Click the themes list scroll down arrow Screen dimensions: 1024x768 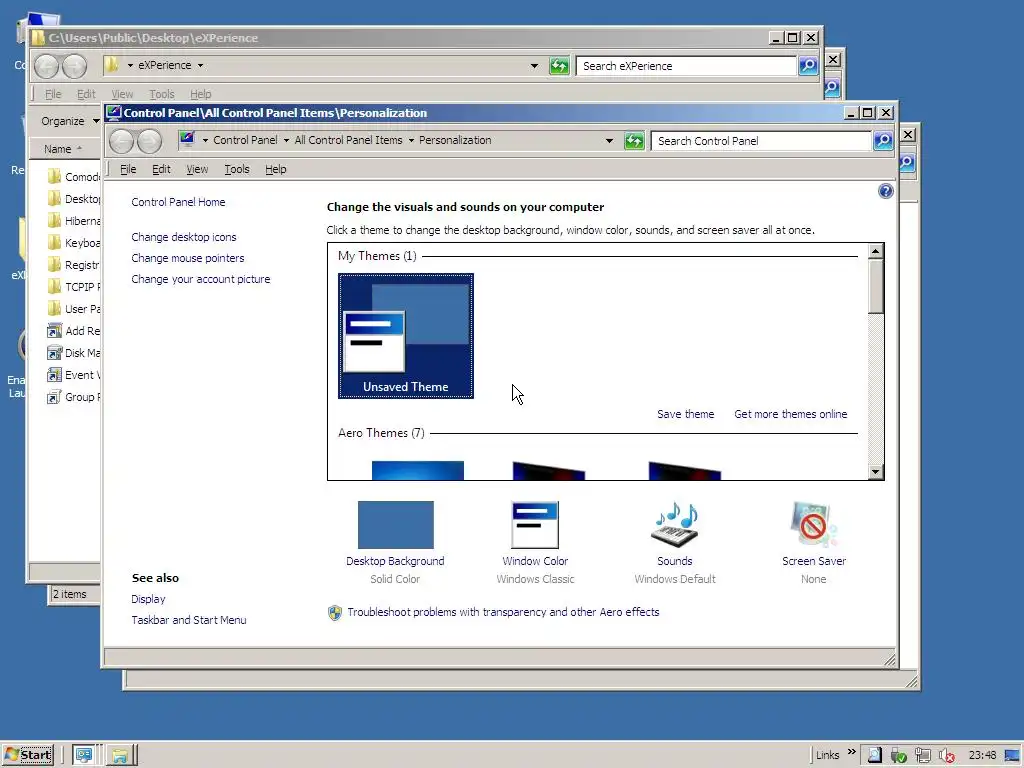(x=876, y=472)
